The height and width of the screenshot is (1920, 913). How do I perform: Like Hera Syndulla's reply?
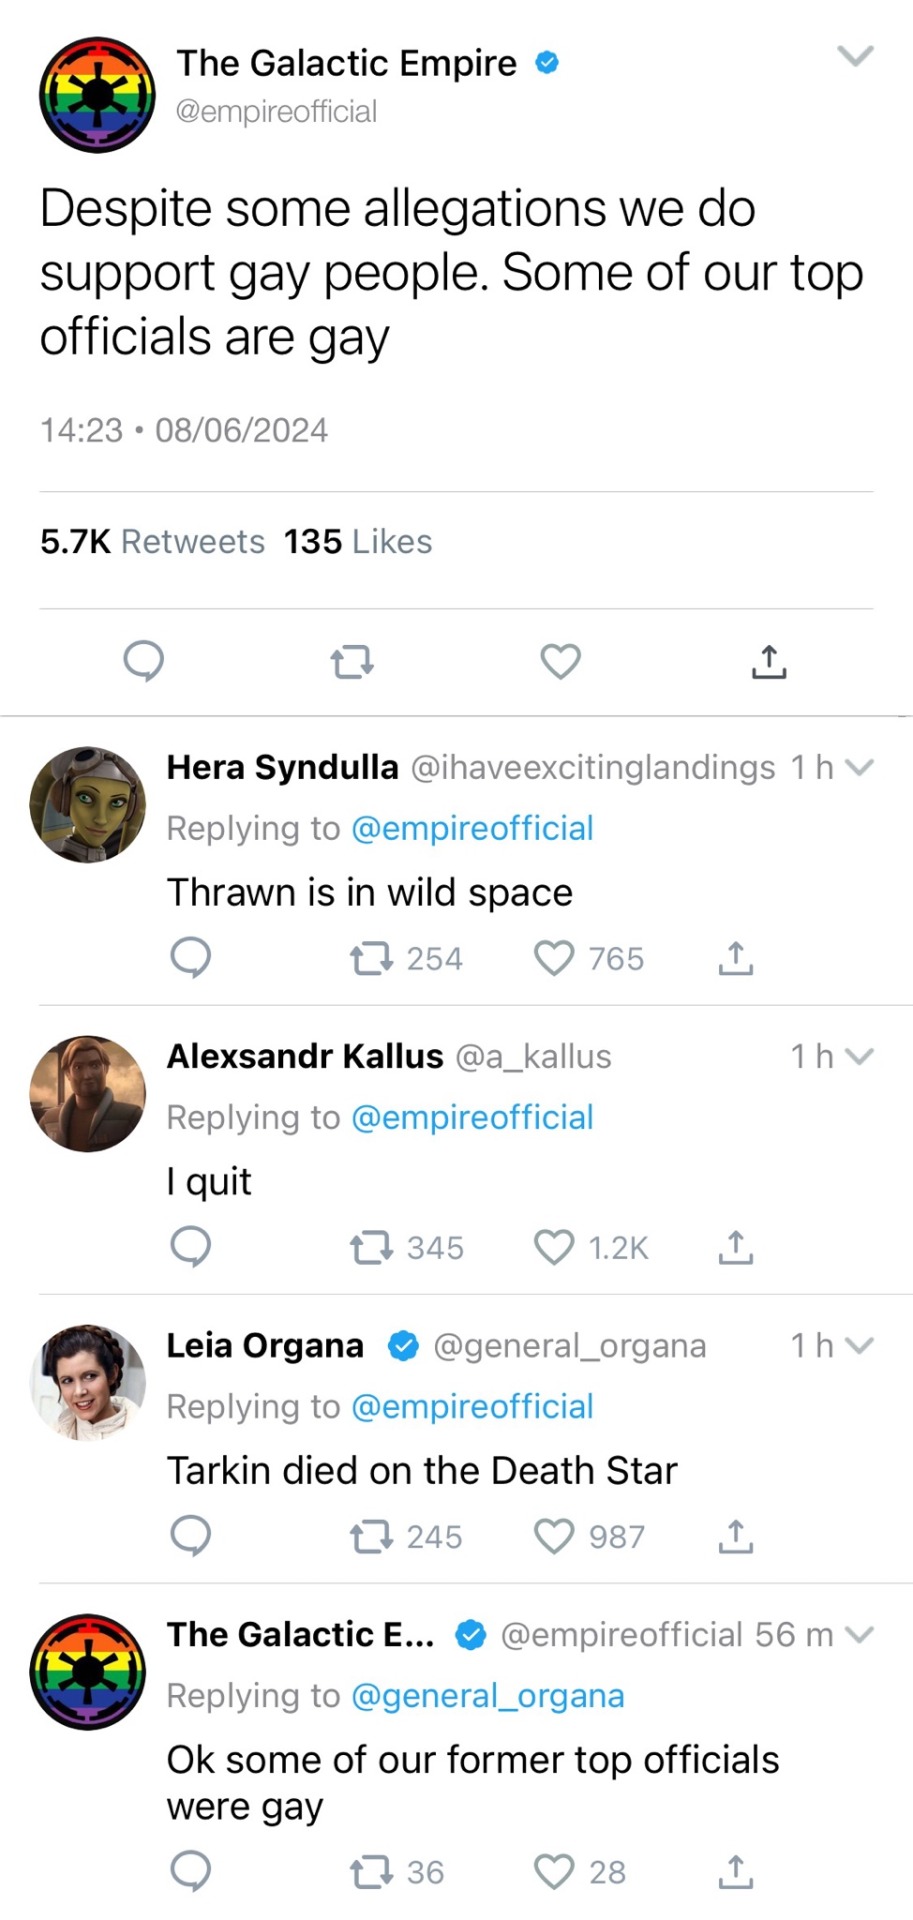554,958
